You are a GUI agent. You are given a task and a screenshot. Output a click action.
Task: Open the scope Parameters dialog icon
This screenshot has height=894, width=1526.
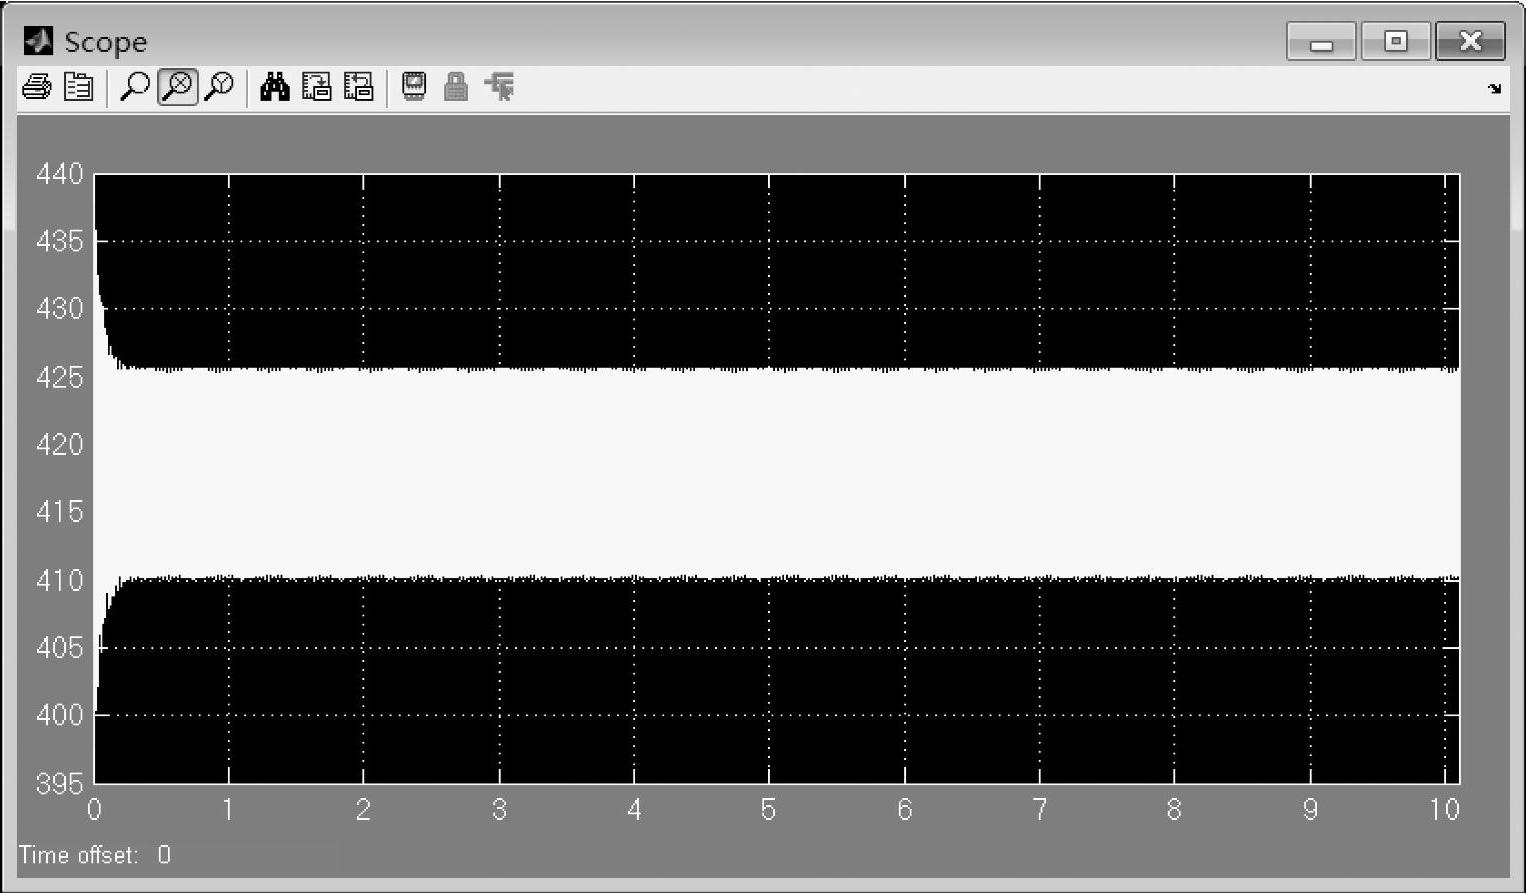78,88
